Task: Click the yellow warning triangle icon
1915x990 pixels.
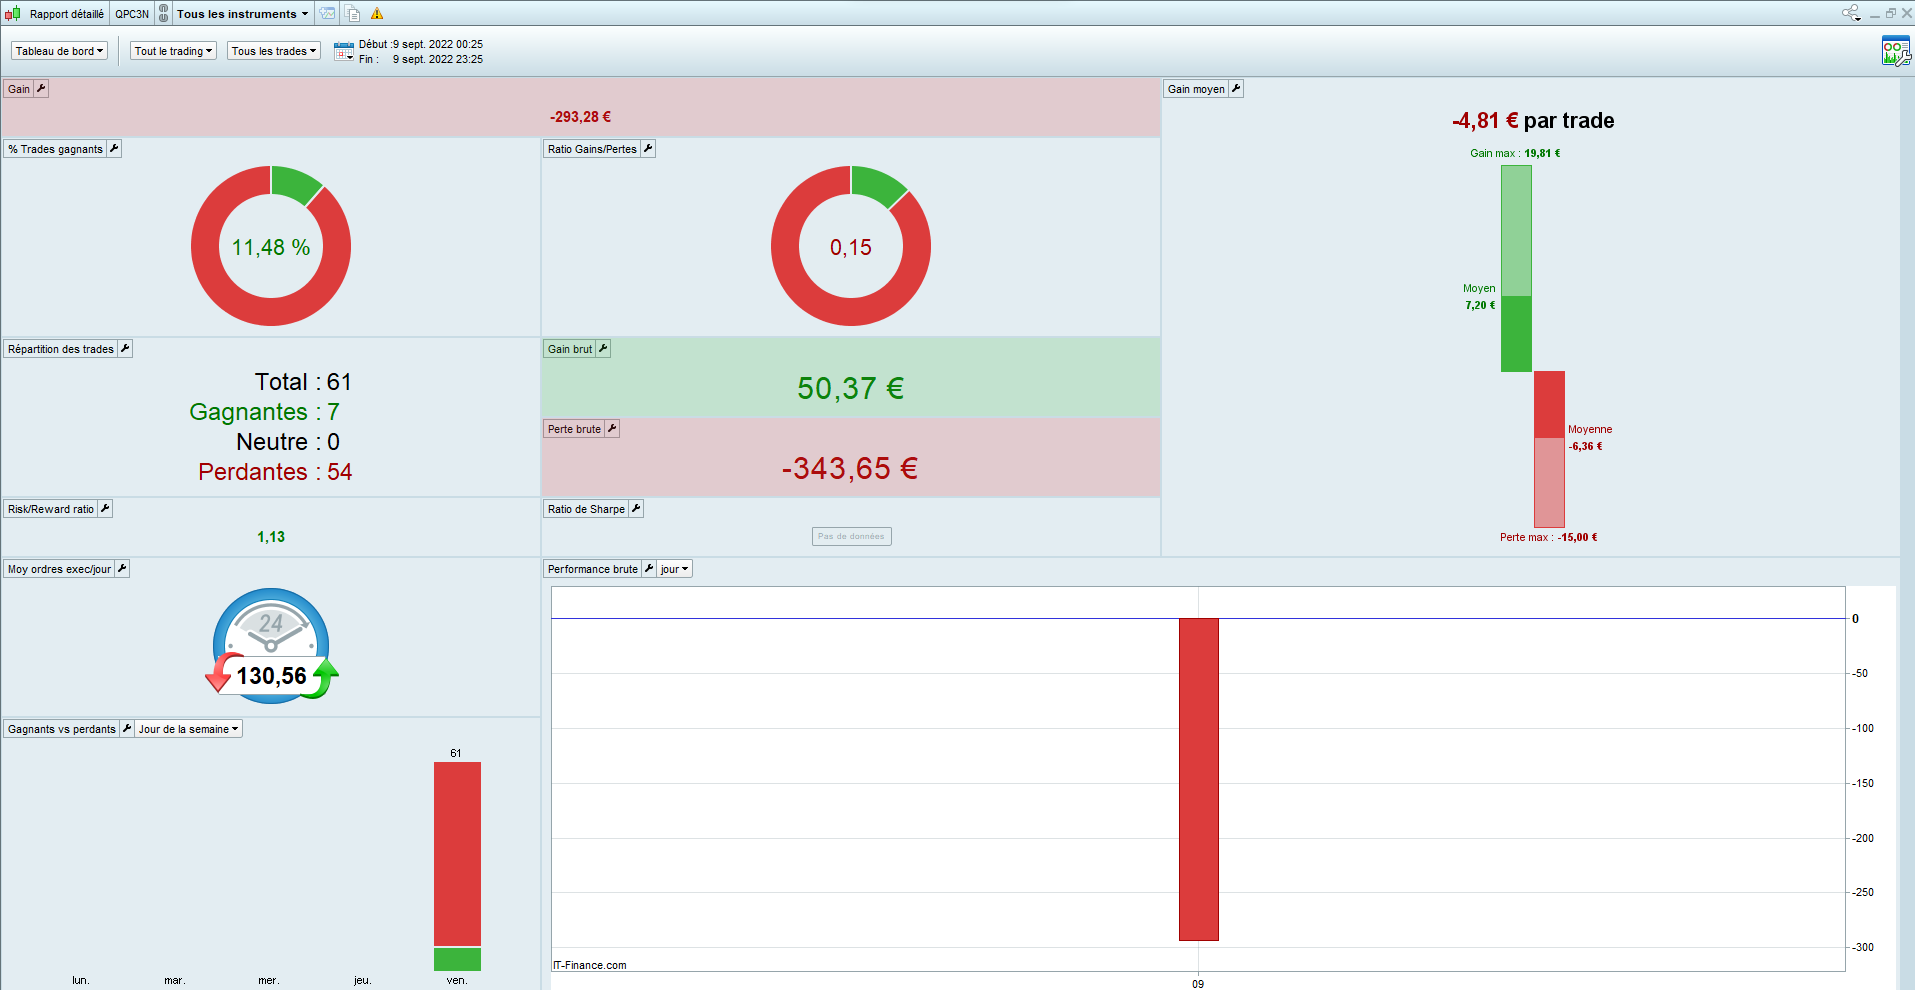Action: tap(377, 14)
